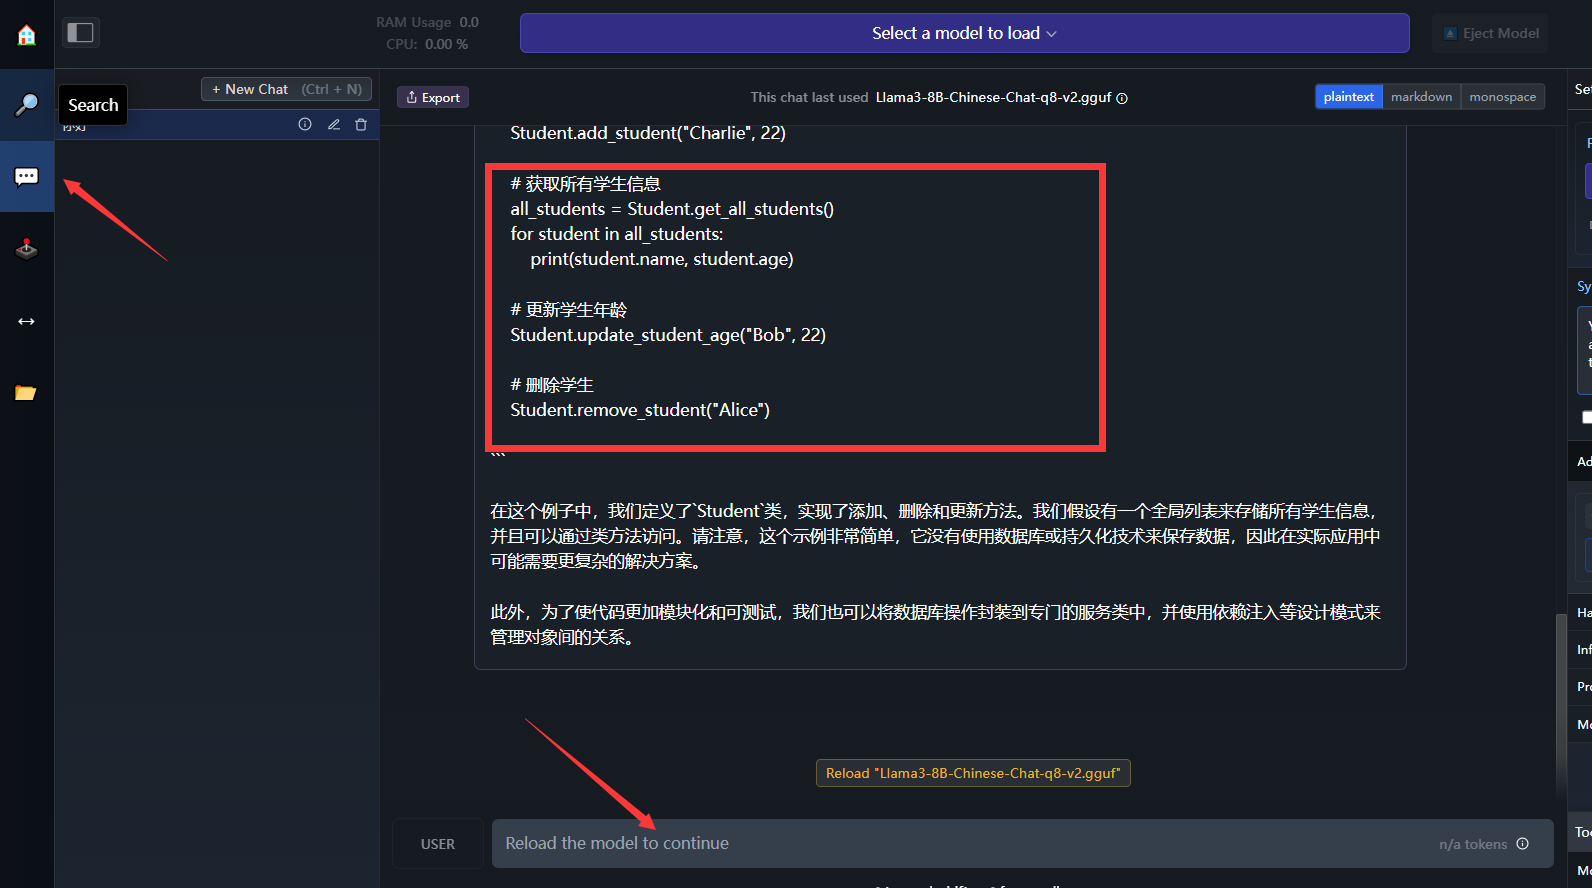1592x888 pixels.
Task: Switch to markdown rendering
Action: (1421, 97)
